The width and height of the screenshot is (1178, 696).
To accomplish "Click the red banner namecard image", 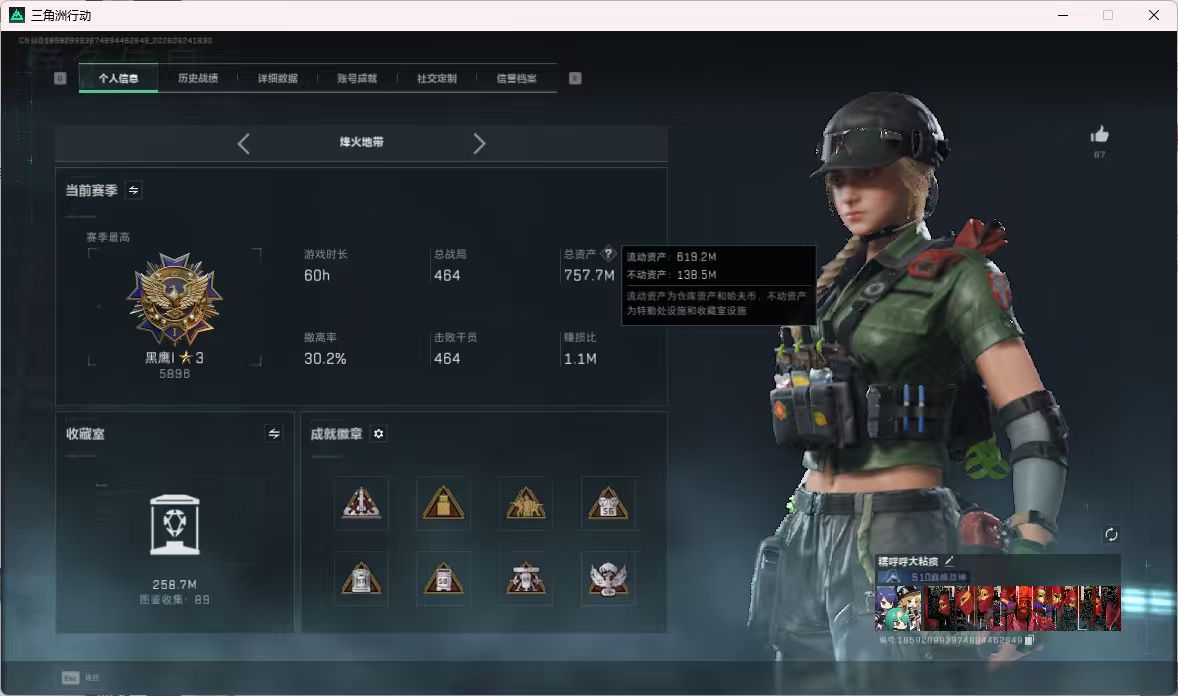I will (1022, 608).
